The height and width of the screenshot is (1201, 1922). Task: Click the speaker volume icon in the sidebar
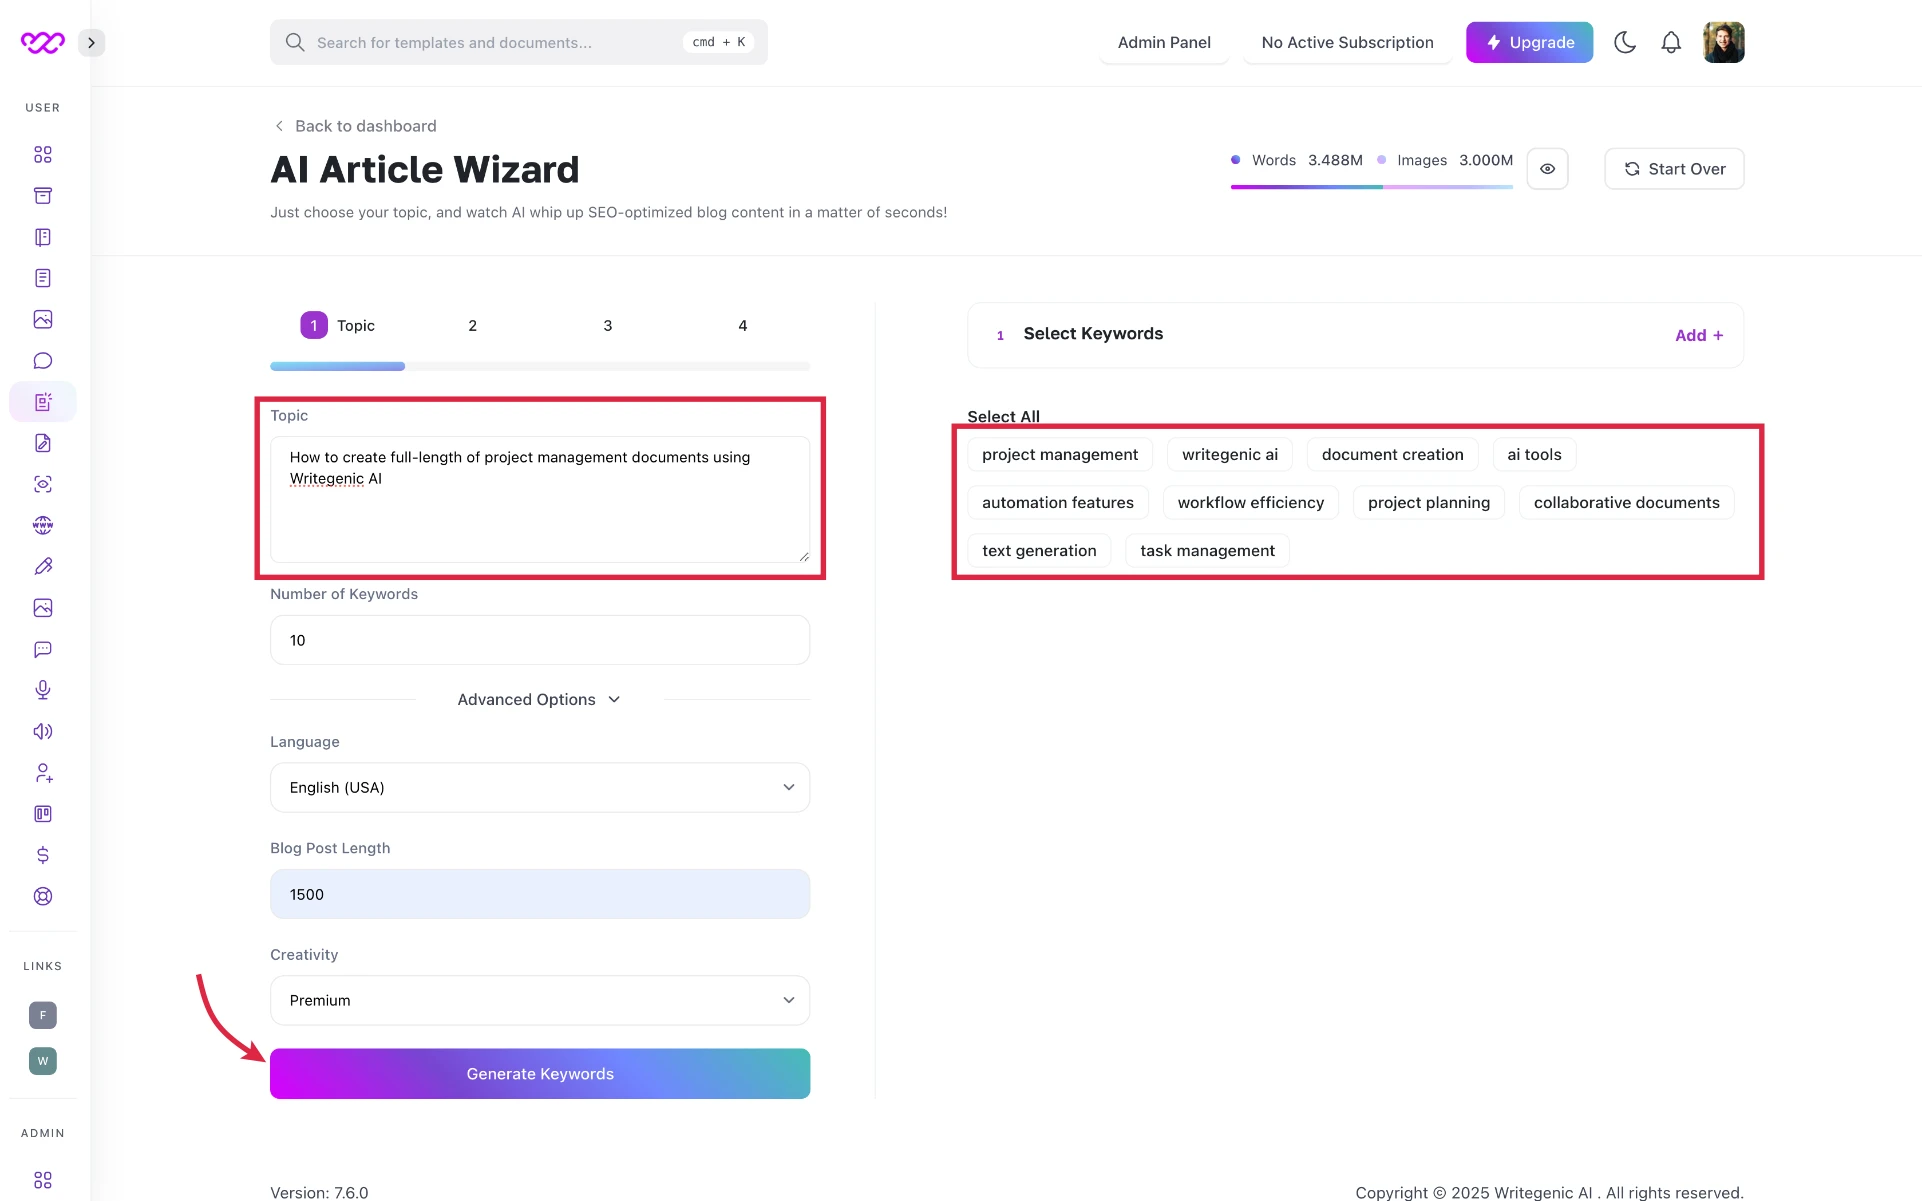click(43, 732)
